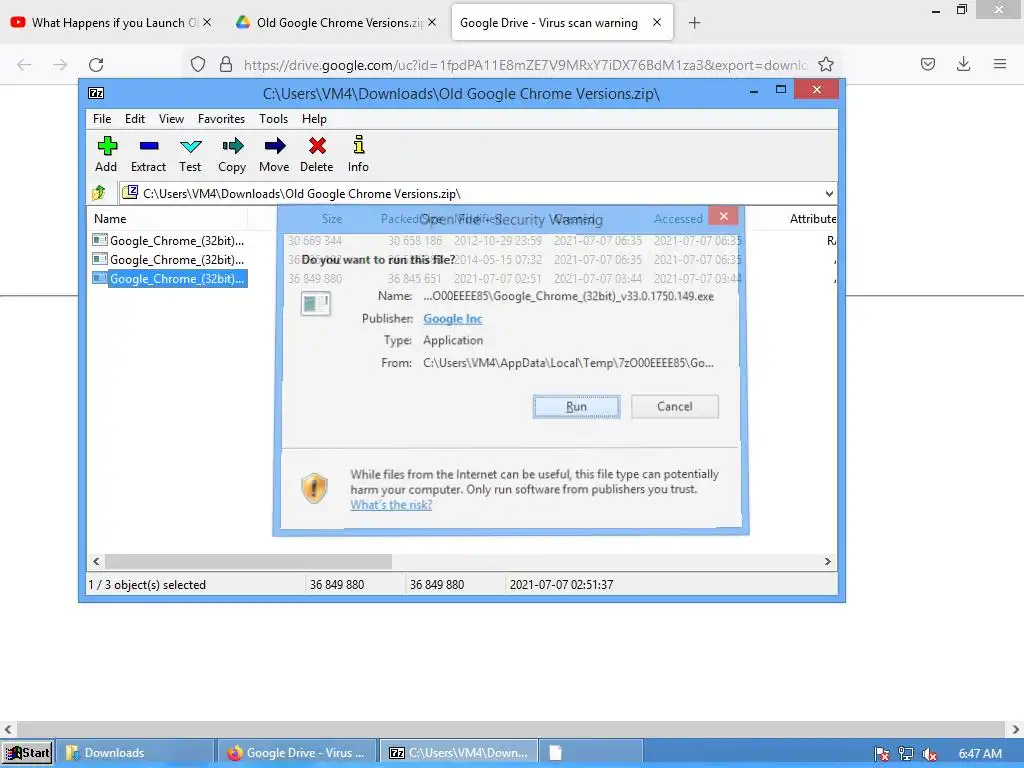The height and width of the screenshot is (768, 1024).
Task: Click the blank document taskbar button
Action: 592,753
